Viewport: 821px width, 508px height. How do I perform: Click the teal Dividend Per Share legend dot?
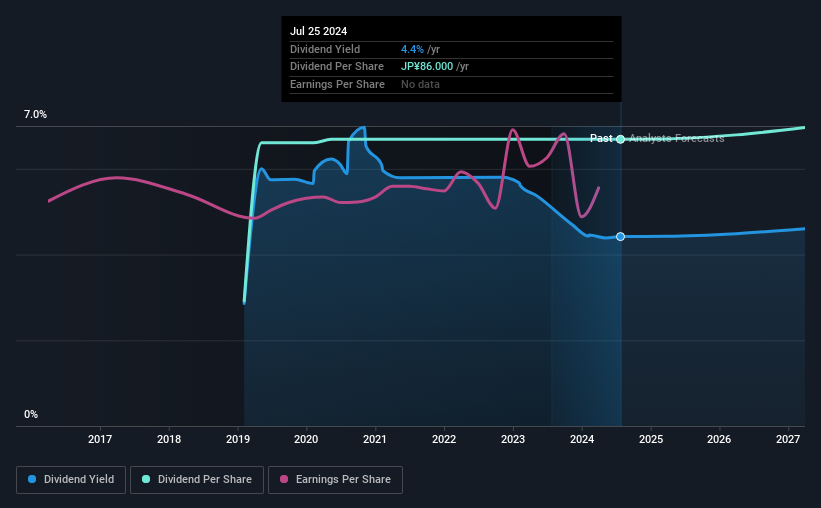click(x=146, y=479)
